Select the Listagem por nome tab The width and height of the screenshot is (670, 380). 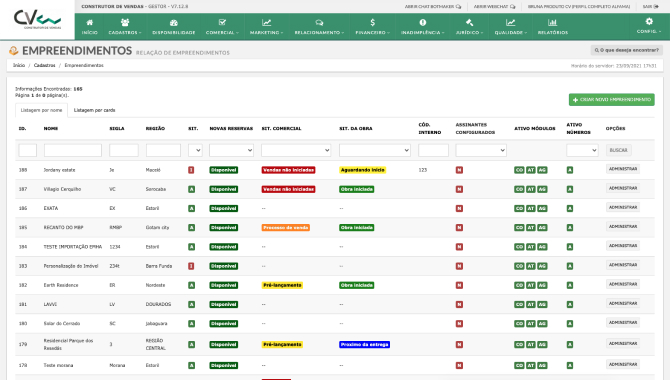[41, 110]
